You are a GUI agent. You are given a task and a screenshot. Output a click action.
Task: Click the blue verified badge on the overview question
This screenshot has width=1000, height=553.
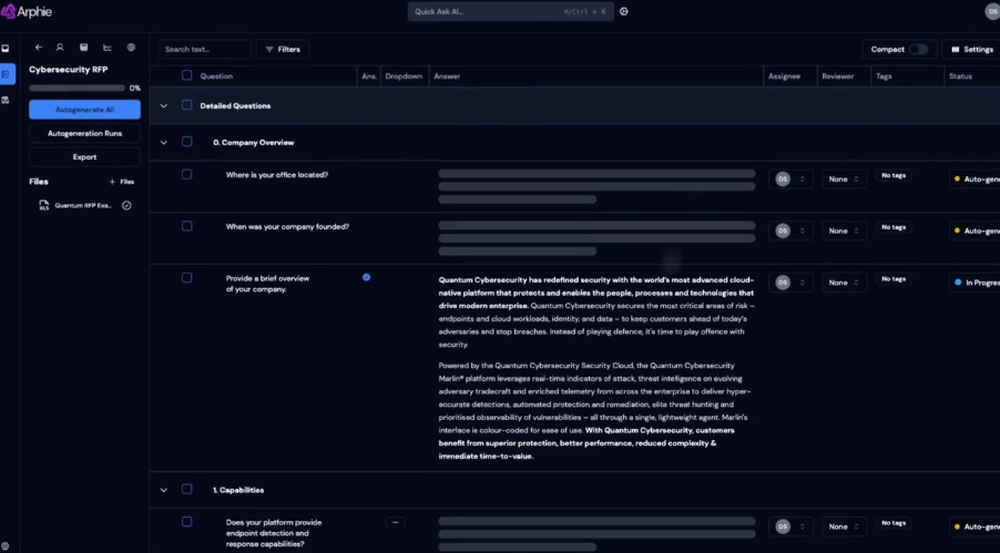pyautogui.click(x=366, y=277)
